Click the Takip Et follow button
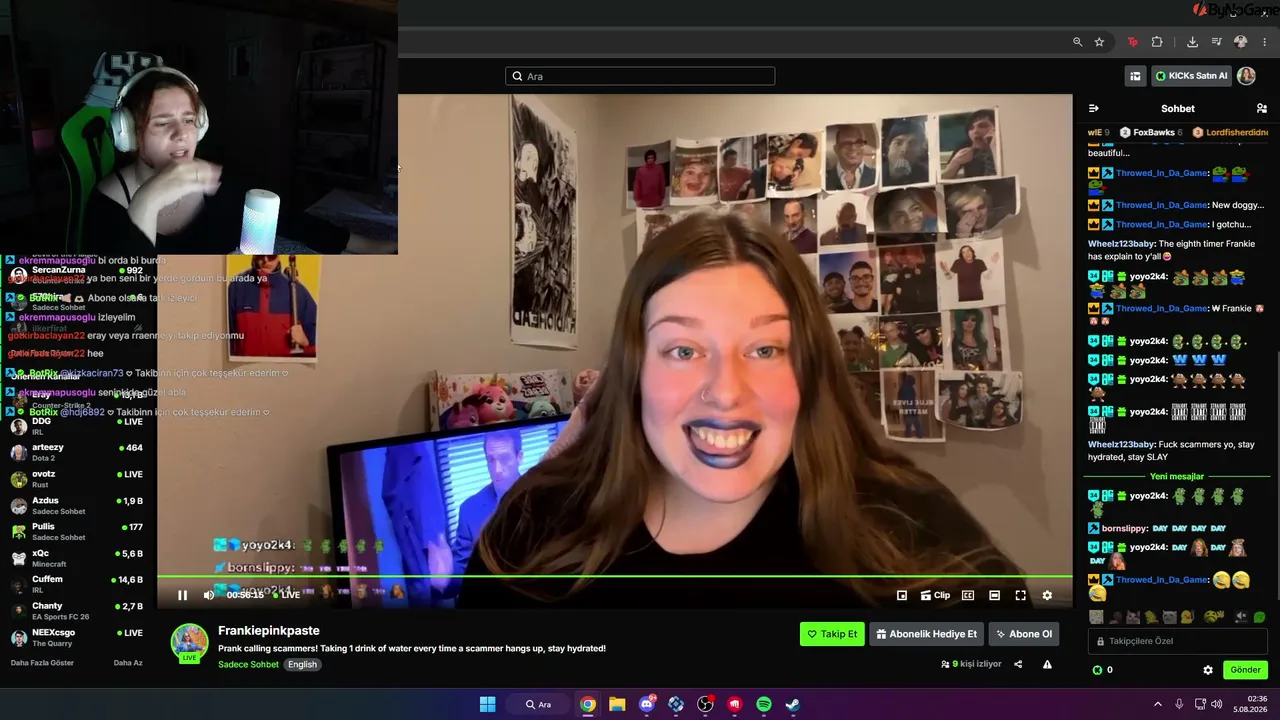 pyautogui.click(x=832, y=634)
